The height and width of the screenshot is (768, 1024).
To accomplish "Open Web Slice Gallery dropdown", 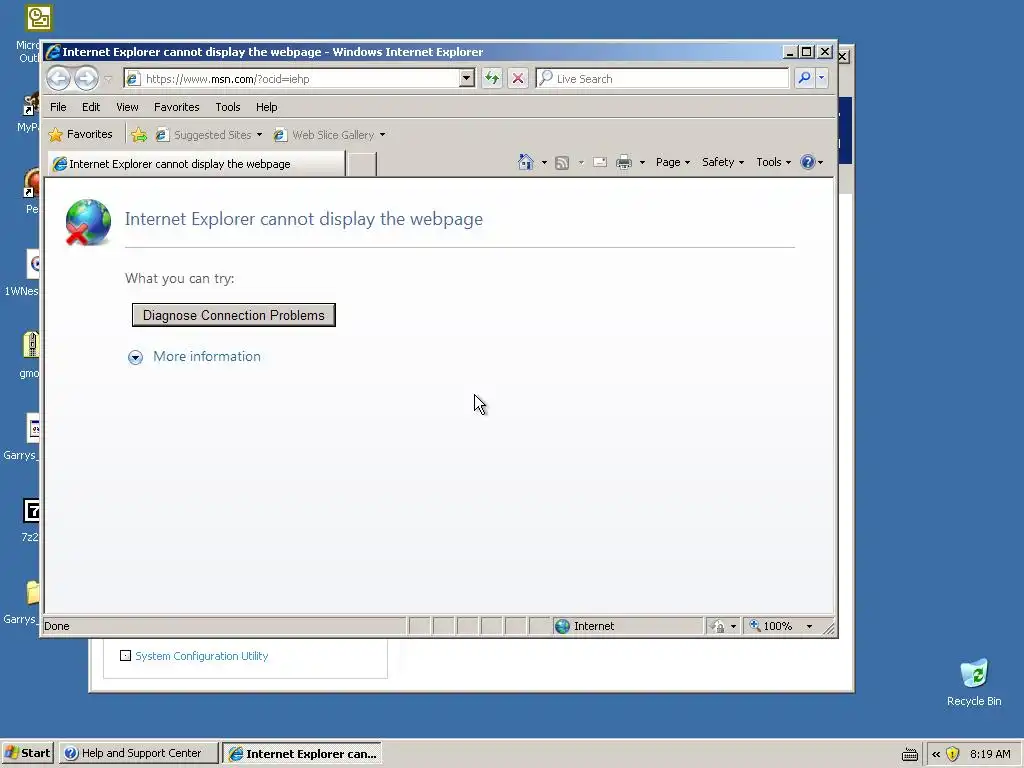I will point(330,135).
